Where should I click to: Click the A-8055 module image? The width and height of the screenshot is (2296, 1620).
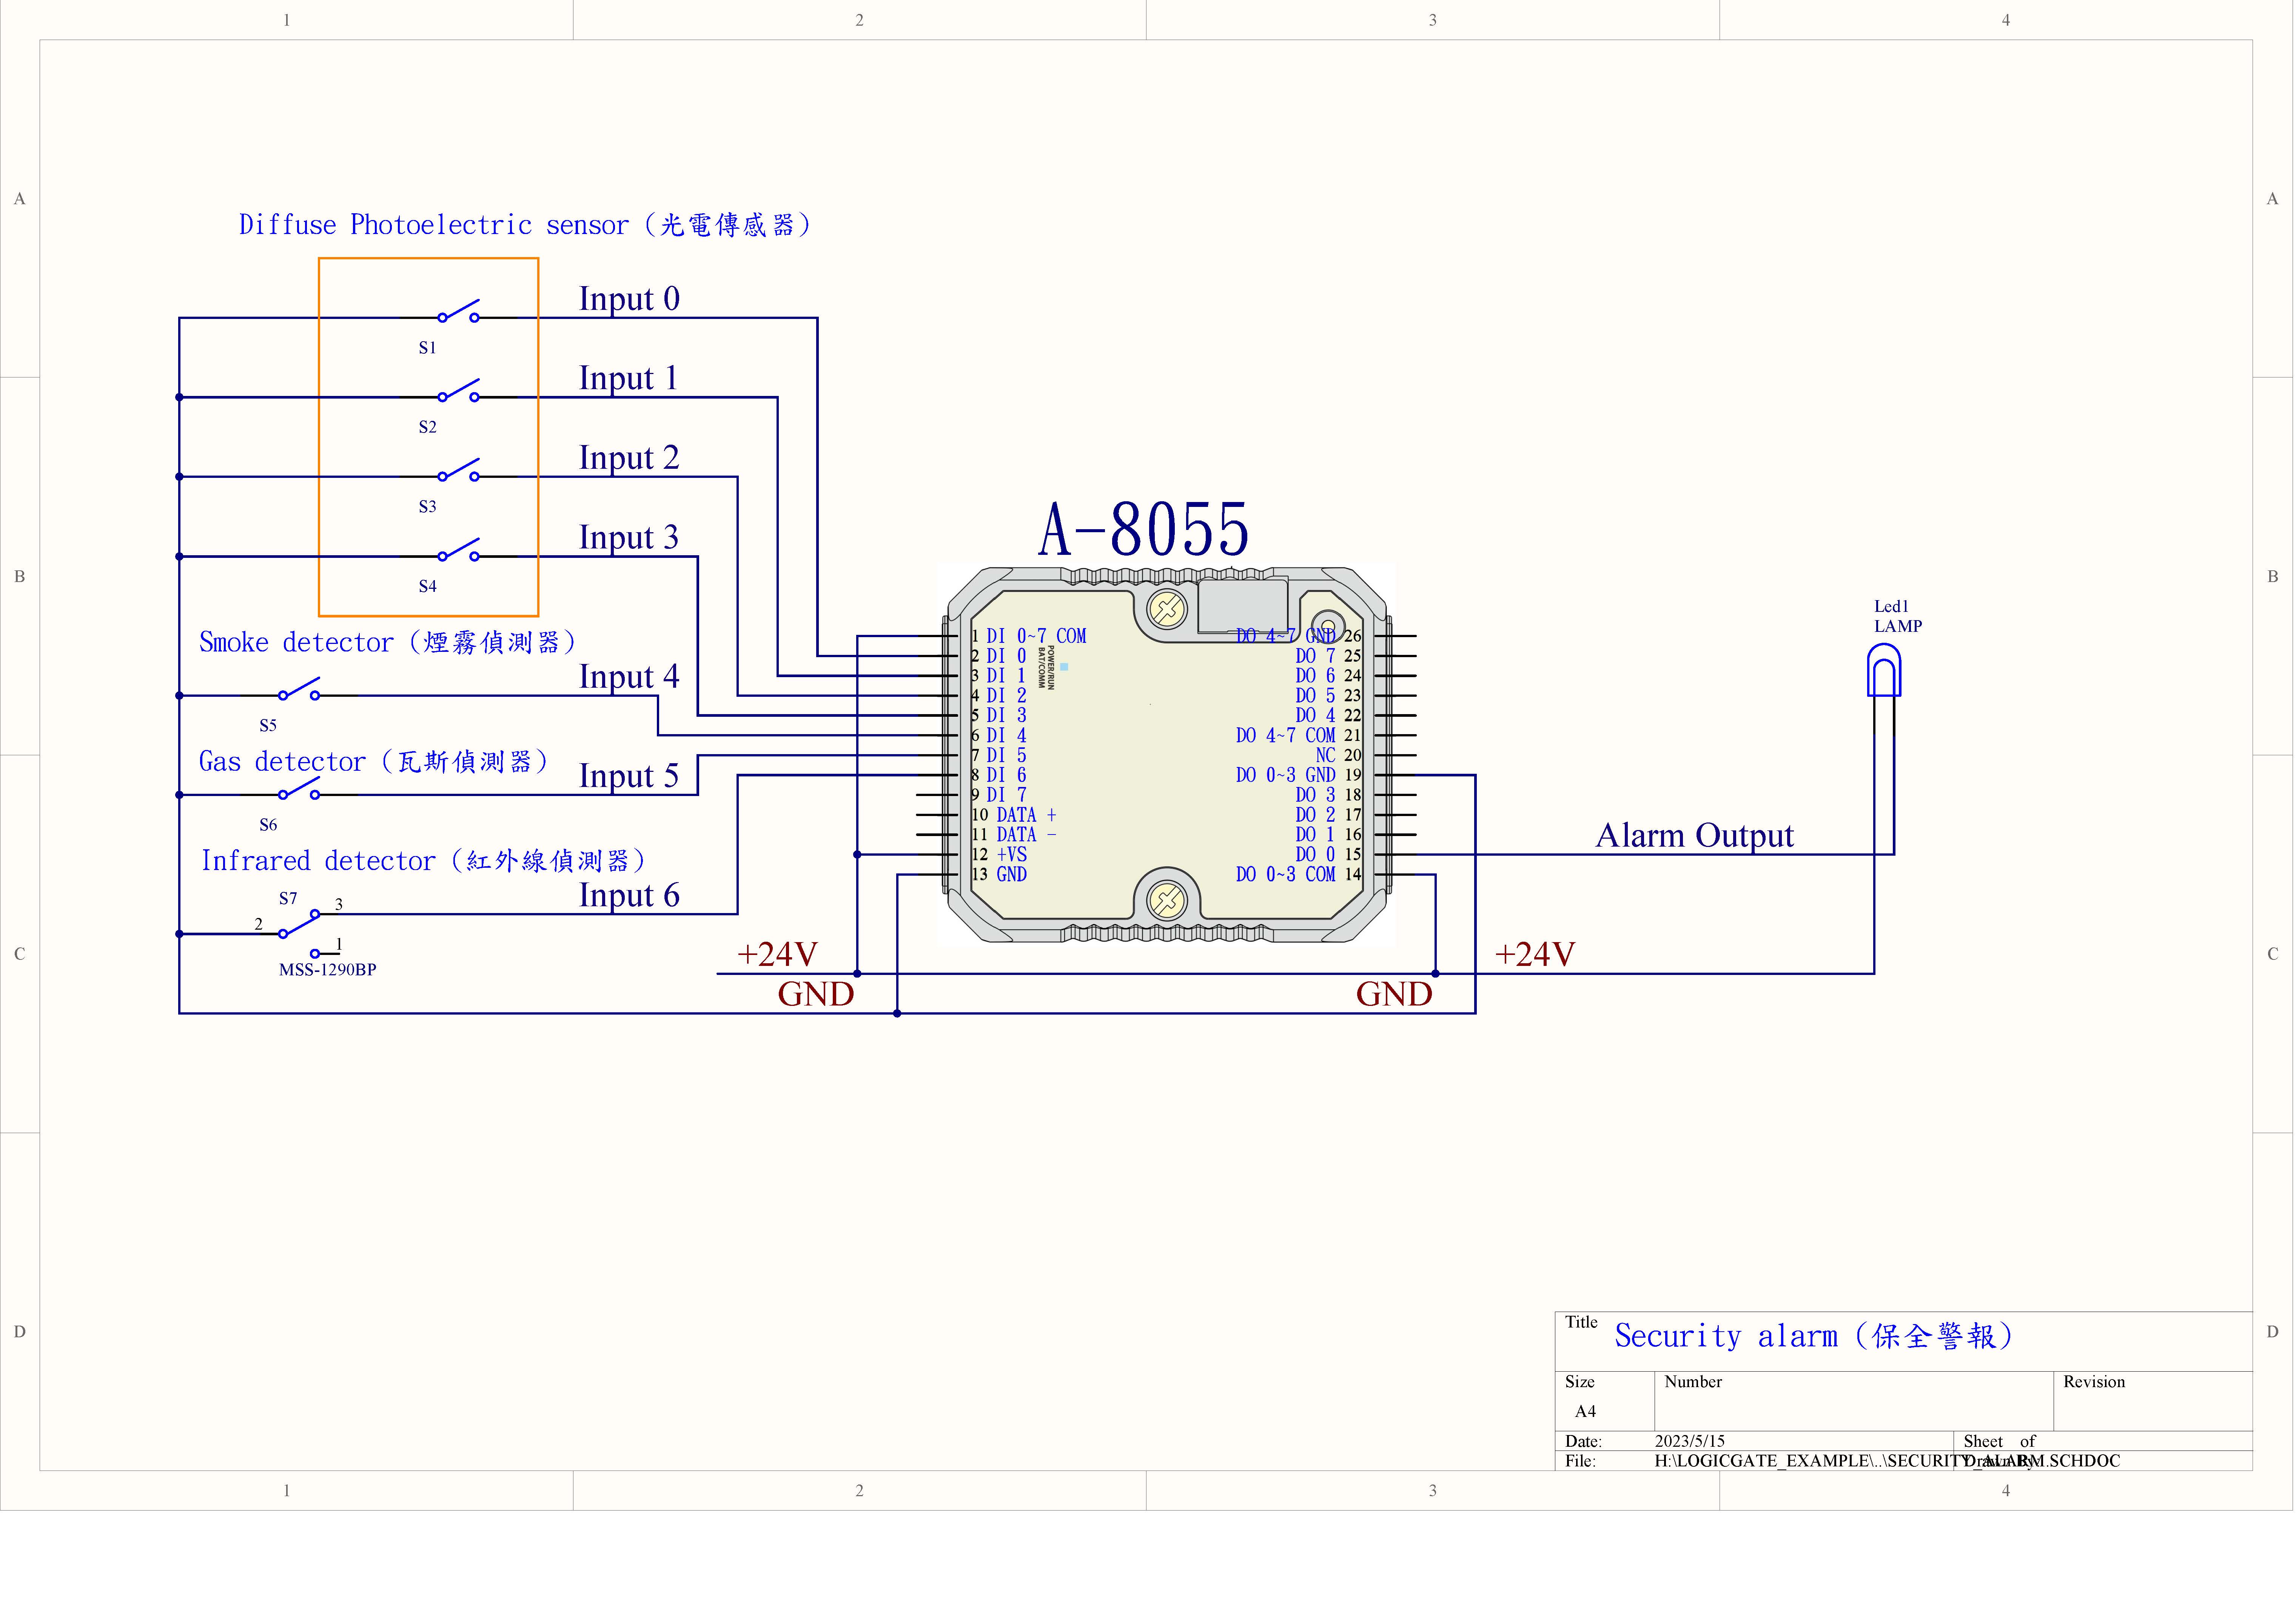[1167, 755]
